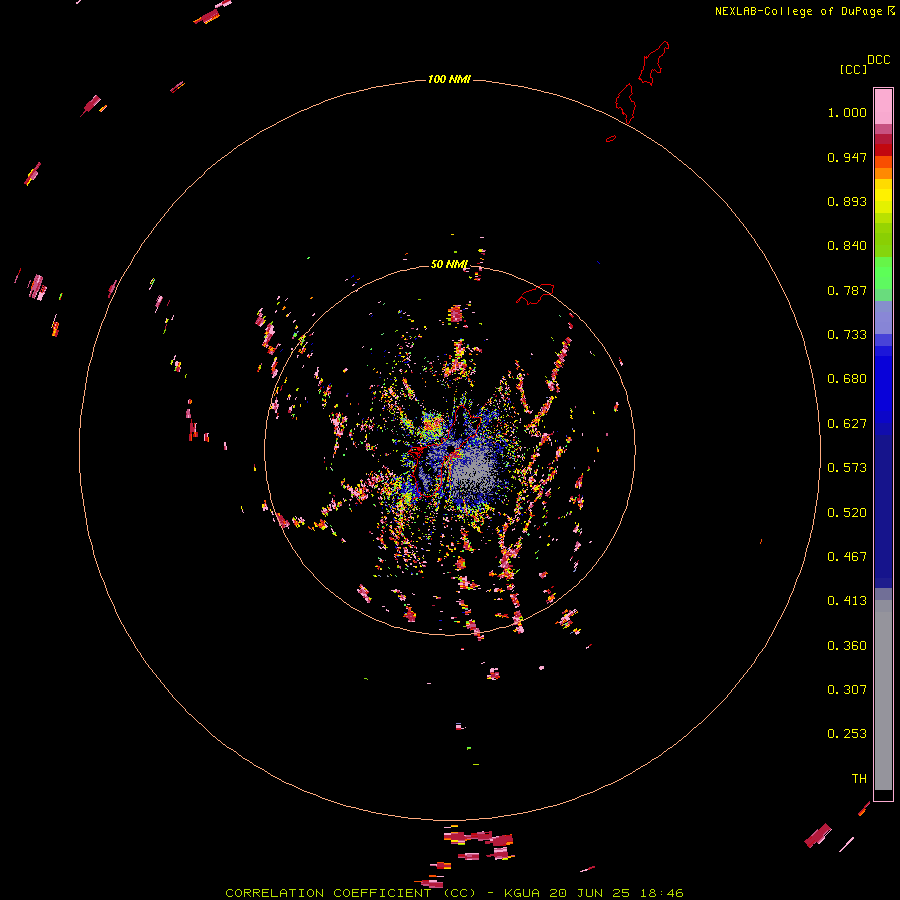The image size is (900, 900).
Task: Click the 0.520 color scale value
Action: (x=847, y=513)
